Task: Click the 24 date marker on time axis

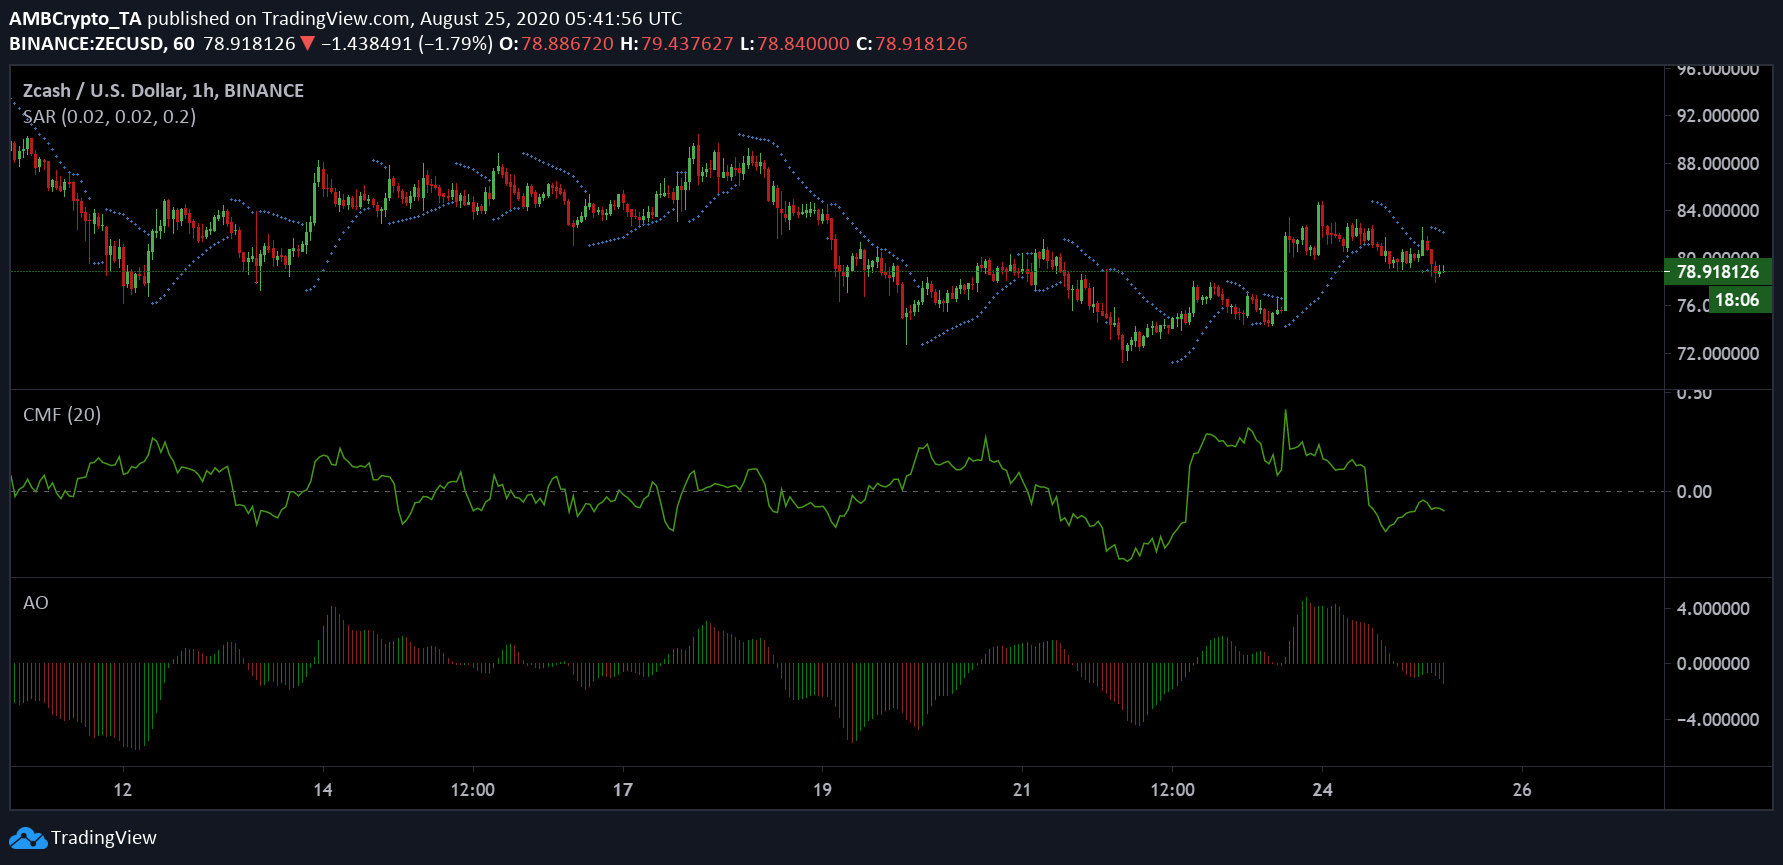Action: pyautogui.click(x=1322, y=790)
